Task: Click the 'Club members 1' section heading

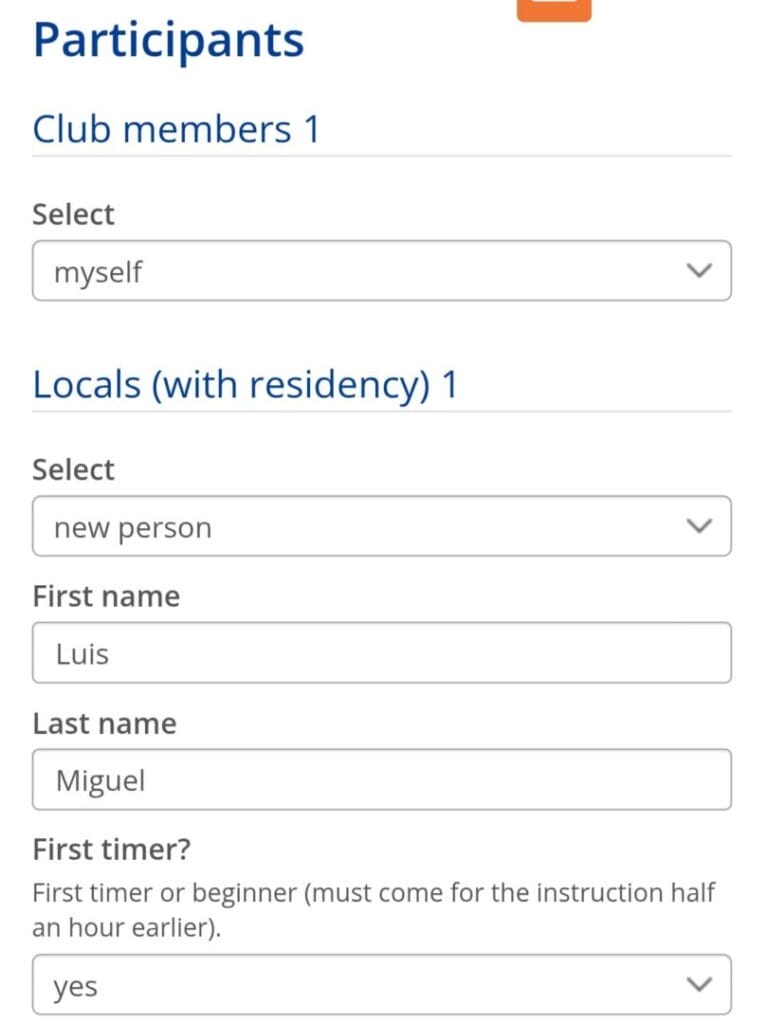Action: (176, 129)
